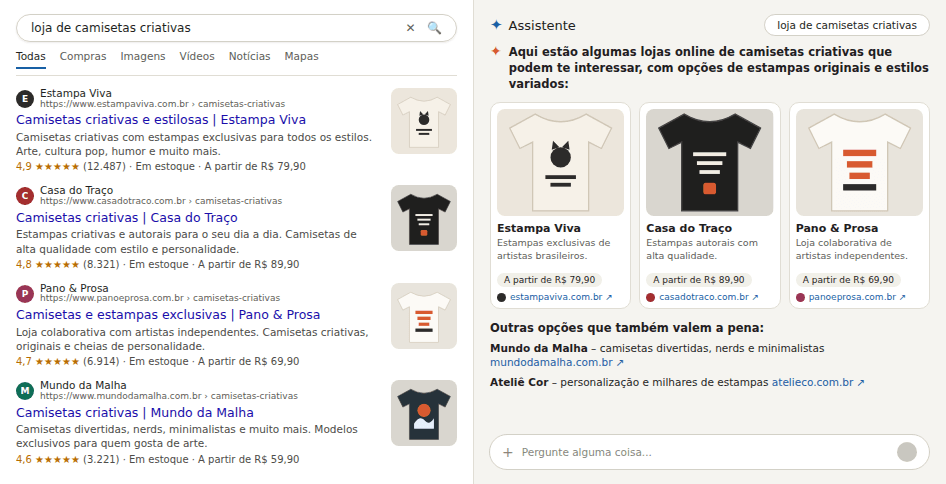Click the 'Mundo da Malha' bold name in other options
The width and height of the screenshot is (946, 484).
tap(539, 349)
